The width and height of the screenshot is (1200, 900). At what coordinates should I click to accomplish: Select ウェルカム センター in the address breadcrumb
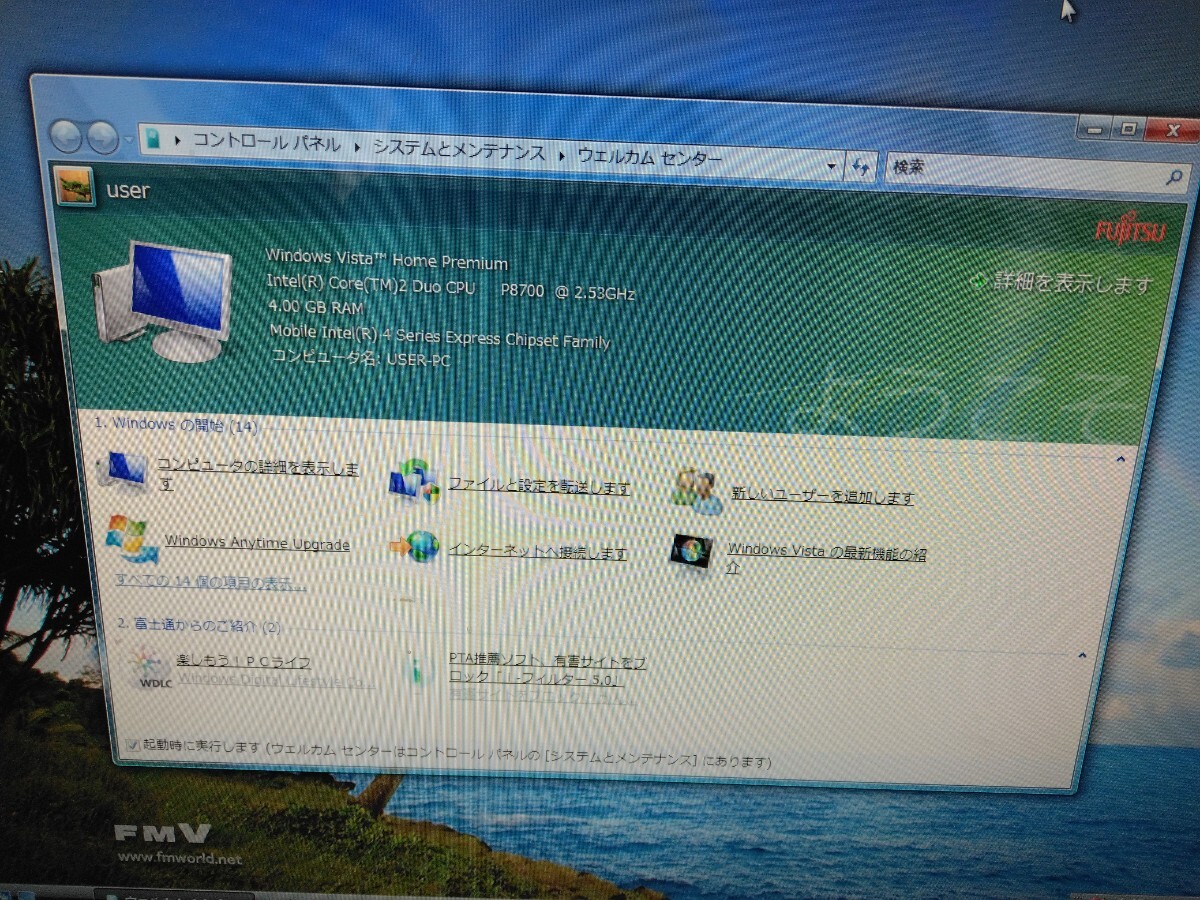click(x=649, y=157)
